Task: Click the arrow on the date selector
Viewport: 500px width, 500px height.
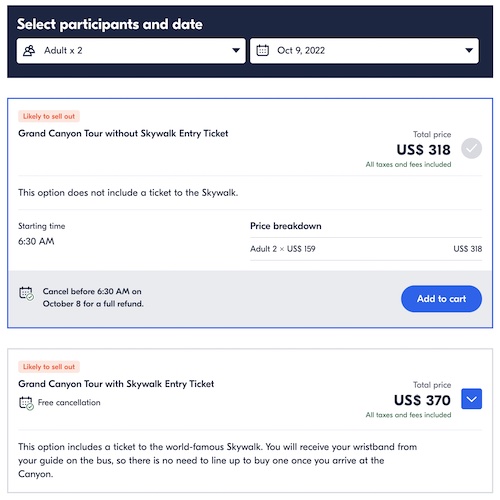Action: click(x=469, y=51)
